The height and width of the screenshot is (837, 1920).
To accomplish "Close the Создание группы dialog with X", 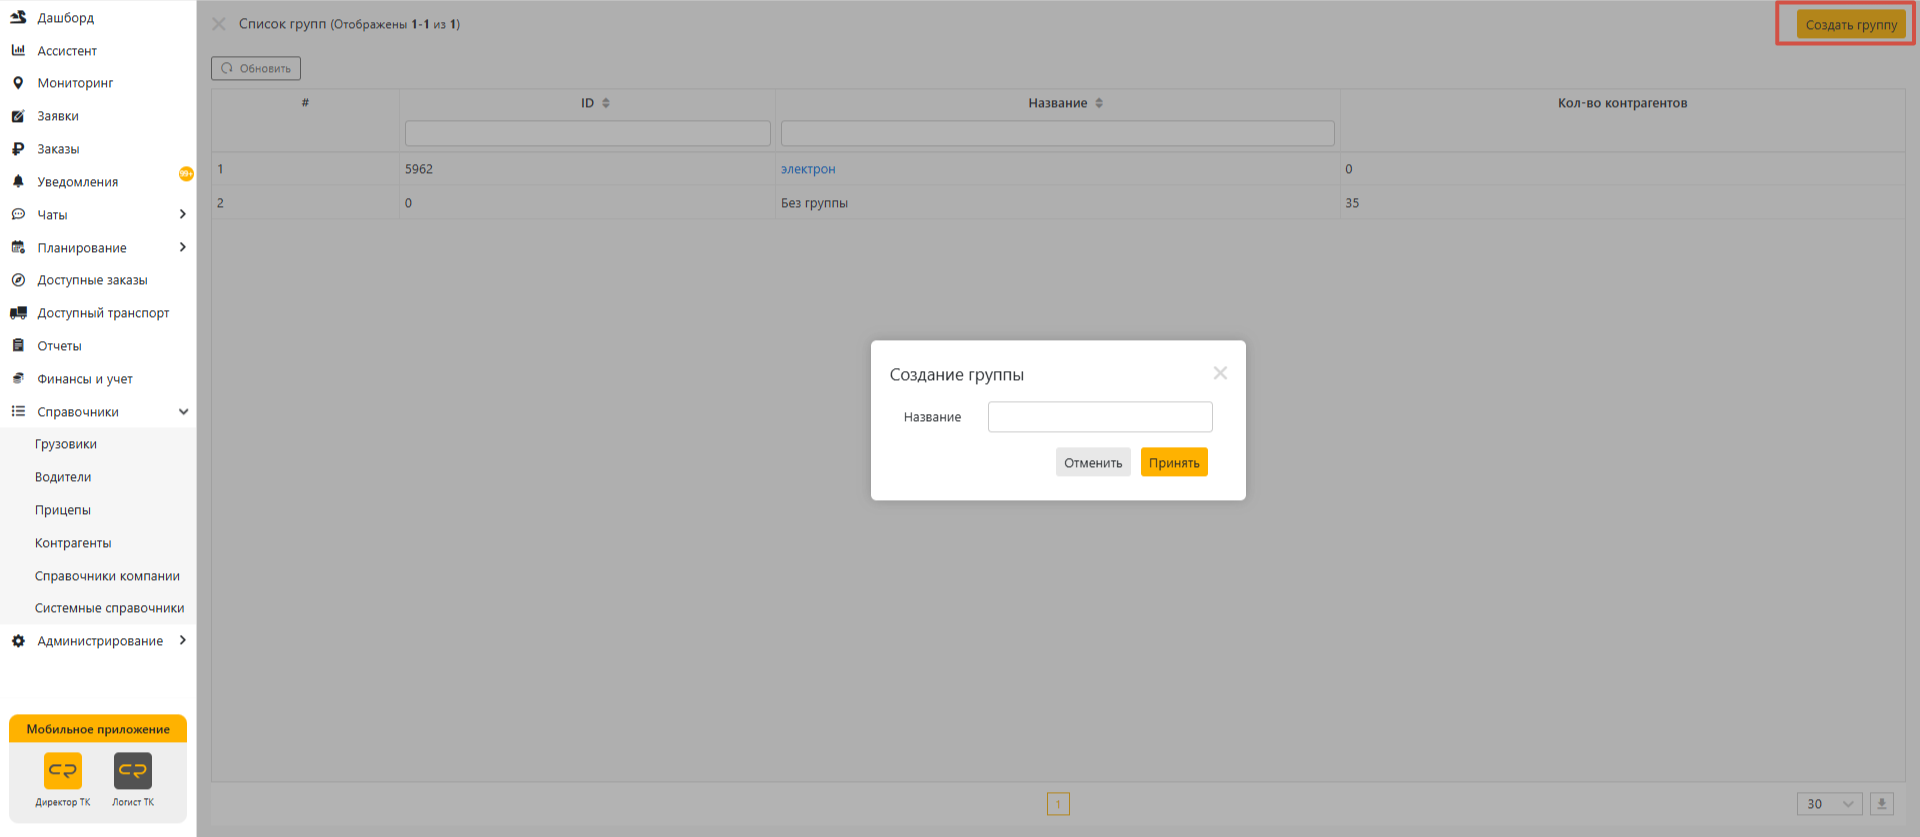I will [x=1220, y=373].
